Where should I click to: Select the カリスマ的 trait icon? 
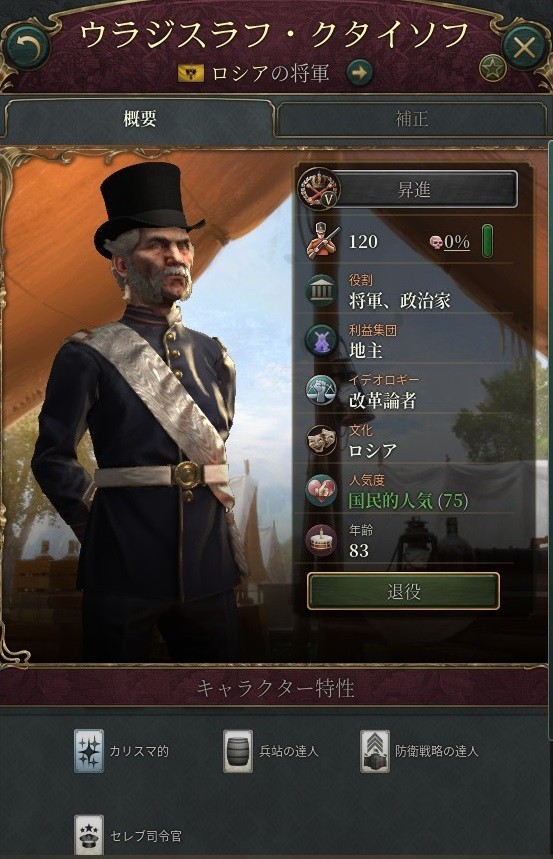[89, 751]
